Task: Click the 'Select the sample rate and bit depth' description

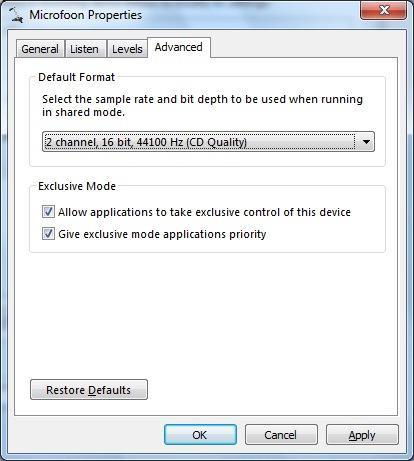Action: point(202,106)
